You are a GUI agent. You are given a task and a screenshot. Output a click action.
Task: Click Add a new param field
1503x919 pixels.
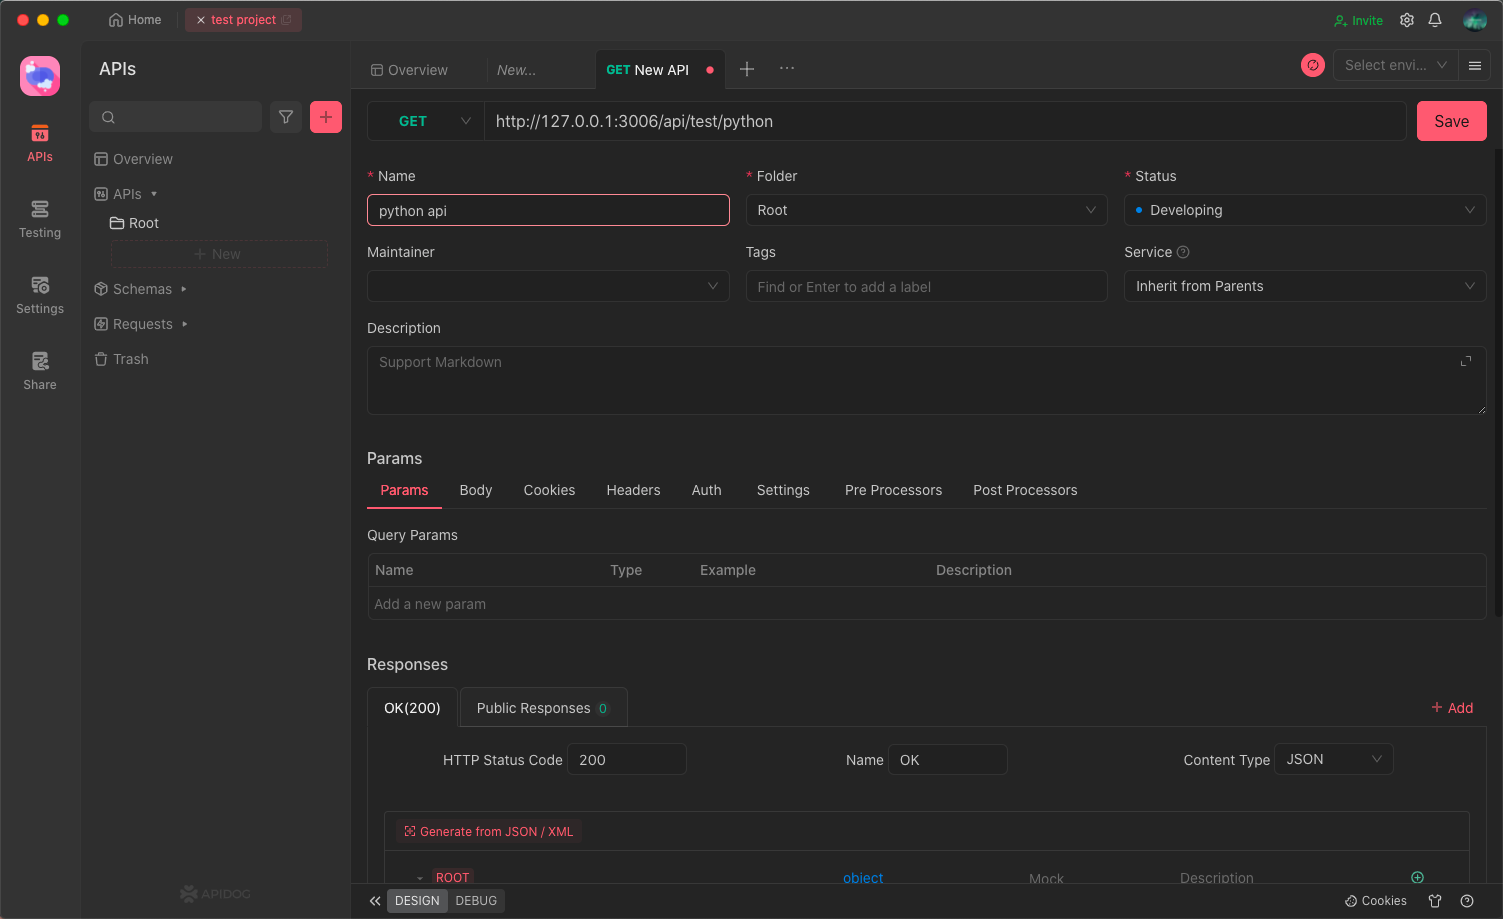(926, 604)
